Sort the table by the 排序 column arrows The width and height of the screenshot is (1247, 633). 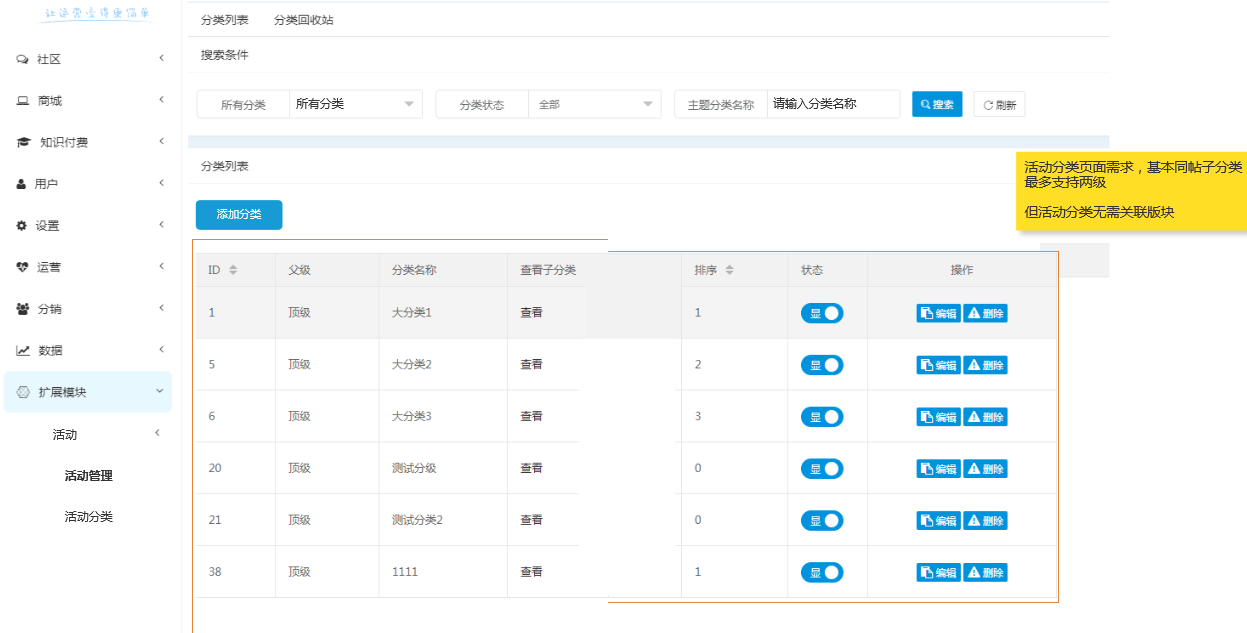point(729,270)
